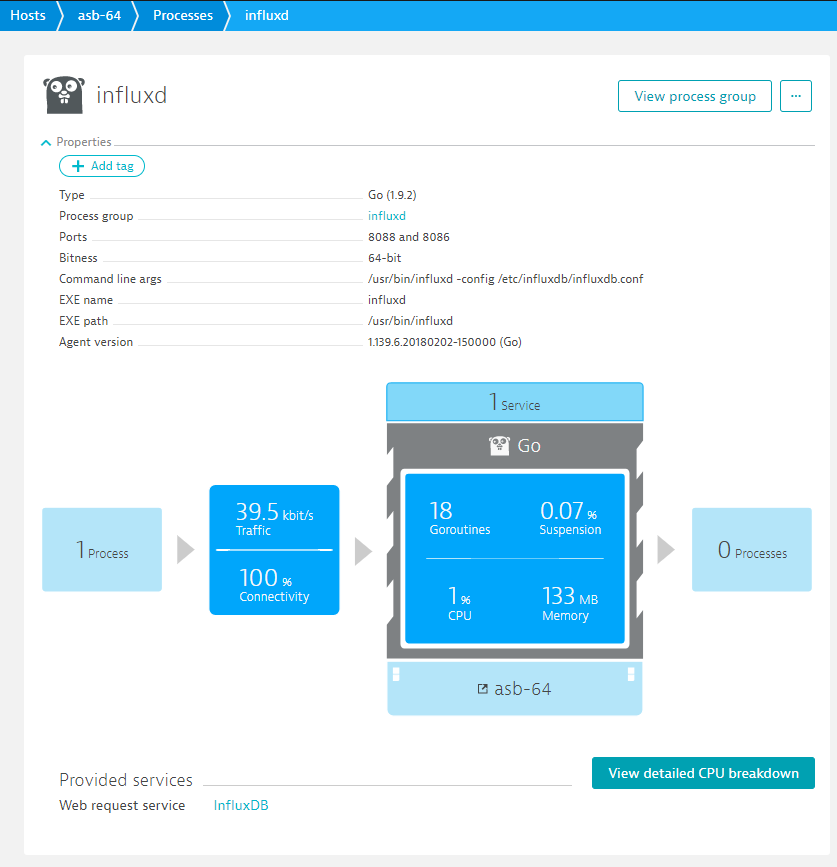Select the 18 Goroutines metric
The width and height of the screenshot is (837, 867).
click(460, 518)
